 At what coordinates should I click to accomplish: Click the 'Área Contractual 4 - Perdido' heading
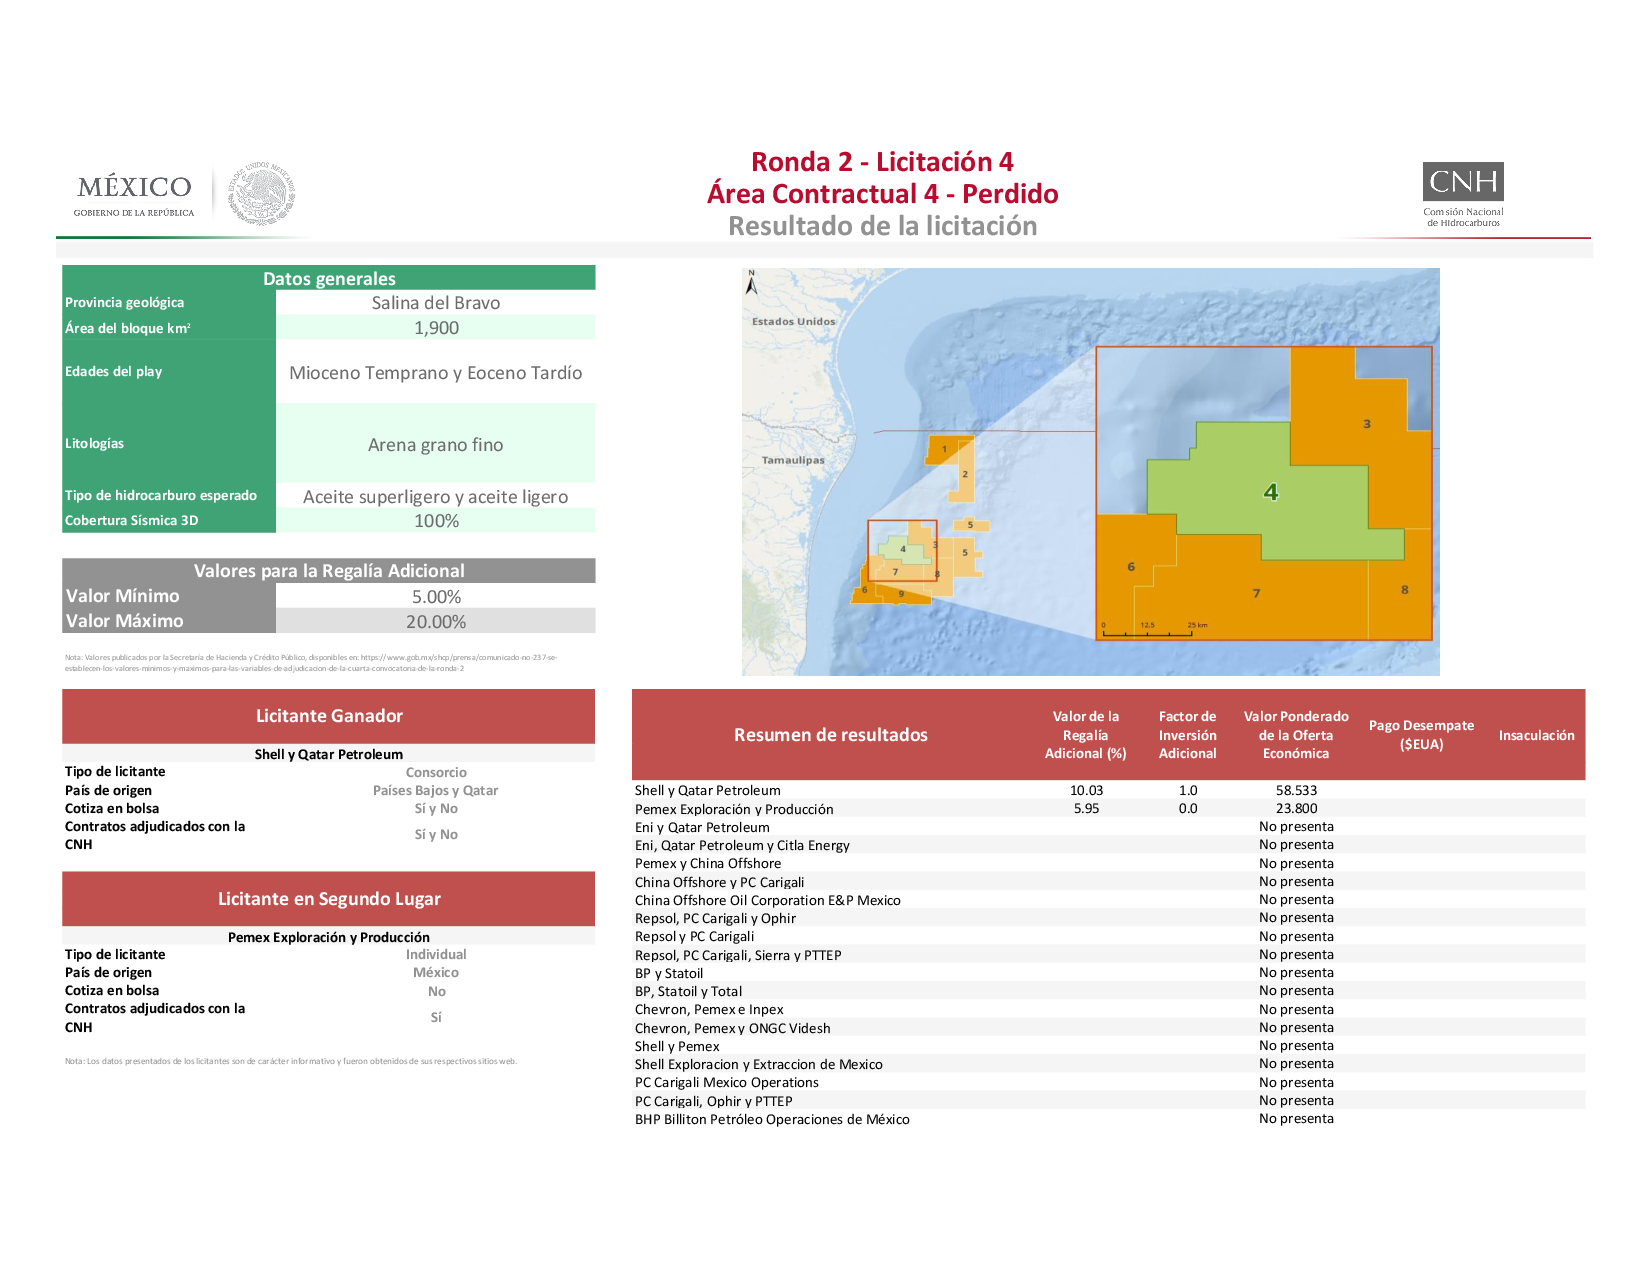(x=882, y=194)
